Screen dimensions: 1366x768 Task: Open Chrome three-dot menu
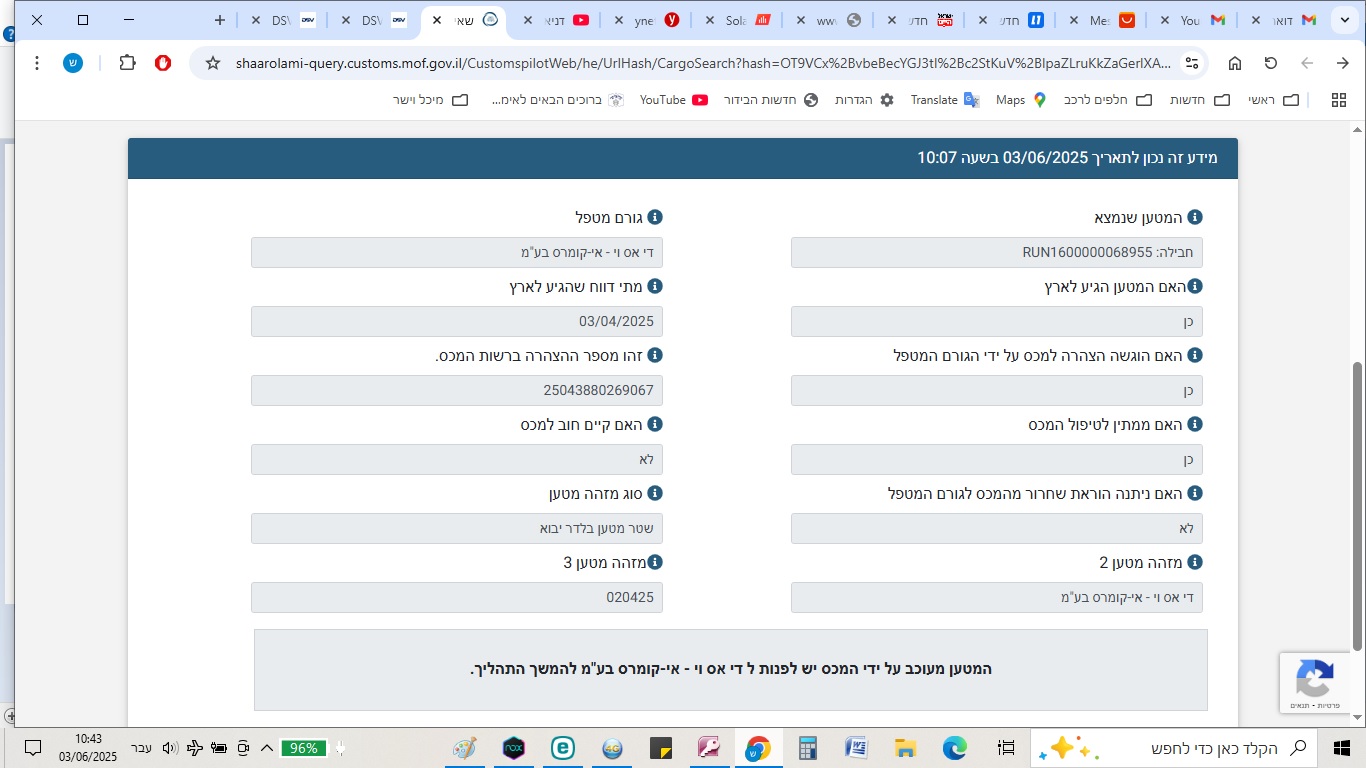coord(37,63)
